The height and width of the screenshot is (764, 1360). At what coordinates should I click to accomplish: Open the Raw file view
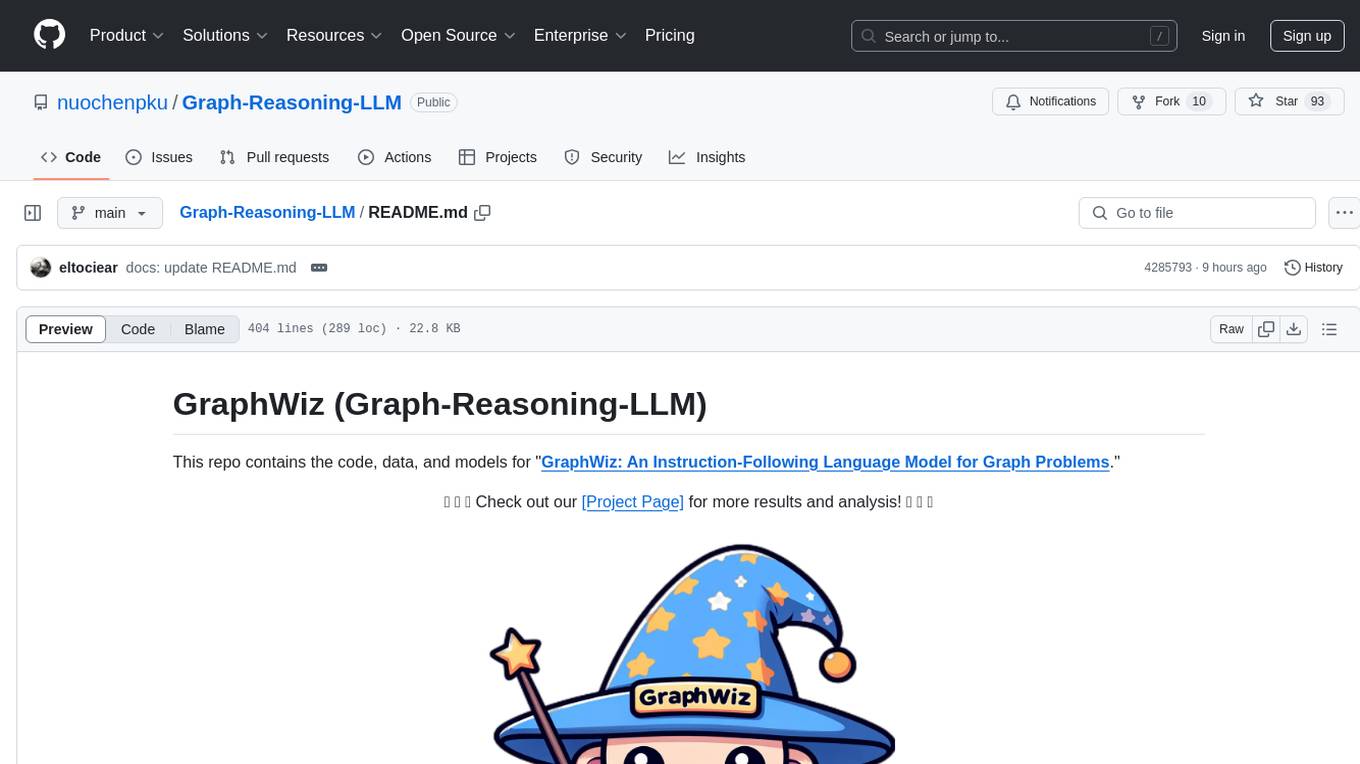tap(1231, 329)
